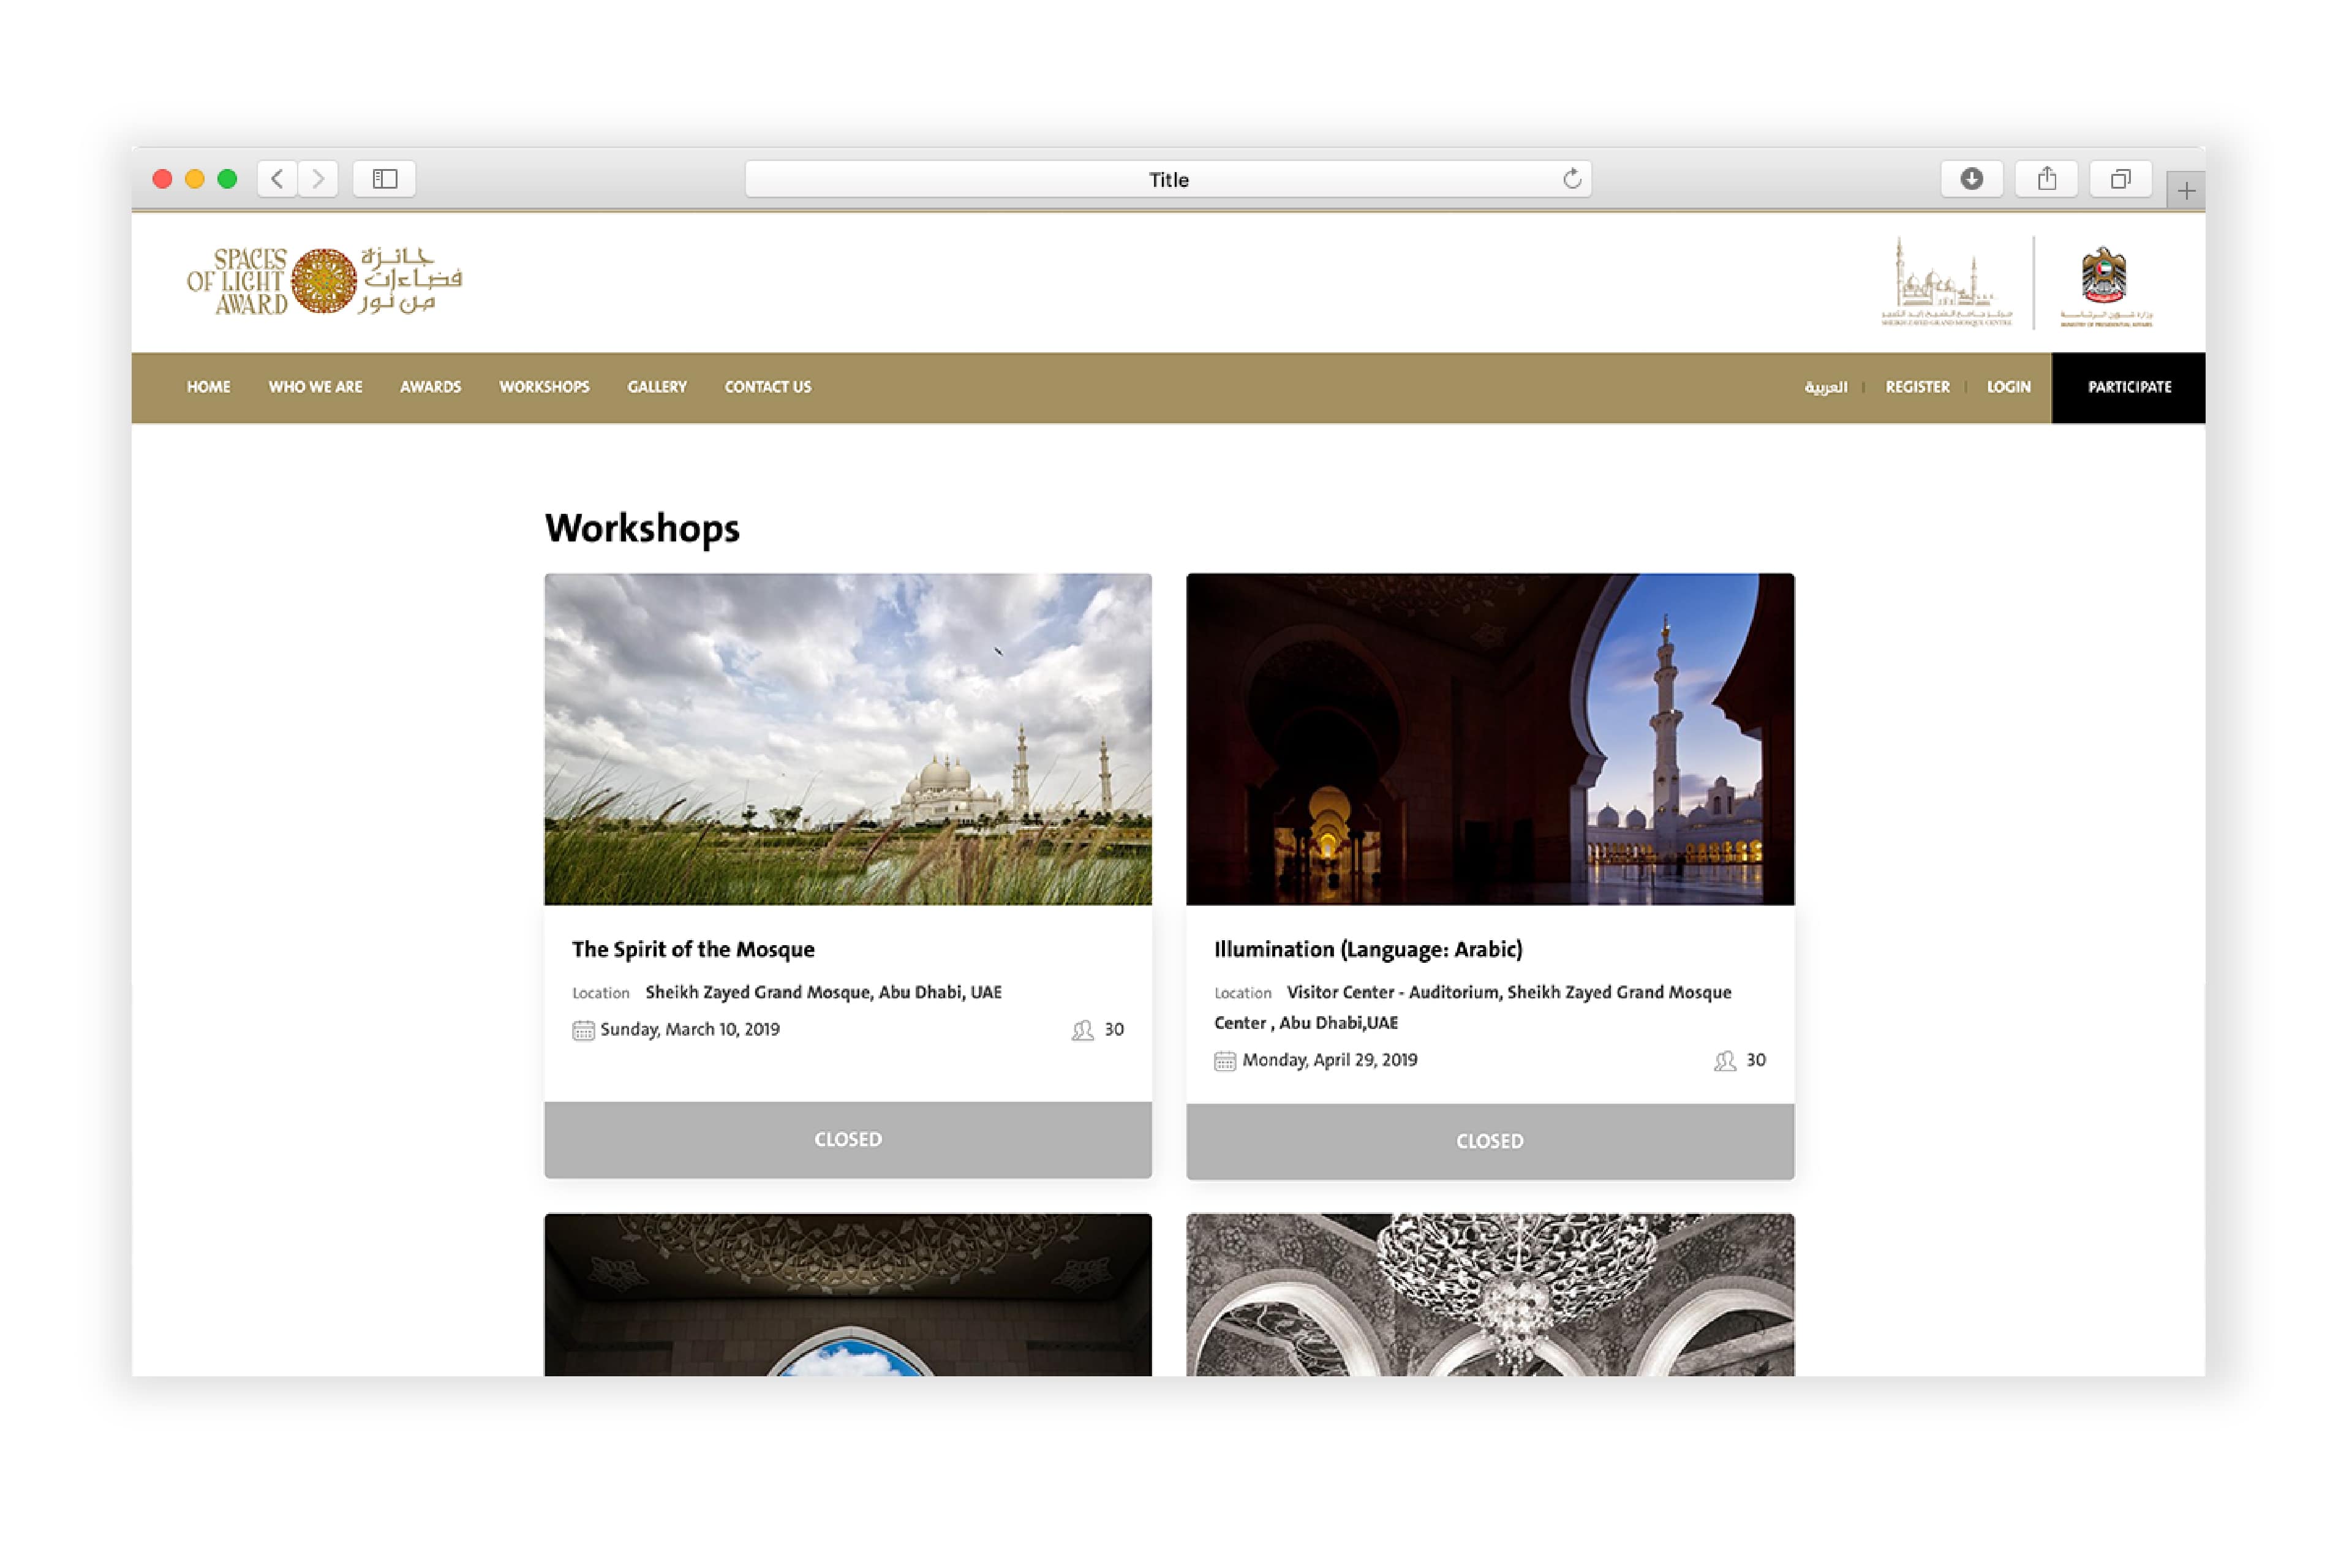Click the calendar icon beside Sunday, March 10, 2019

583,1030
